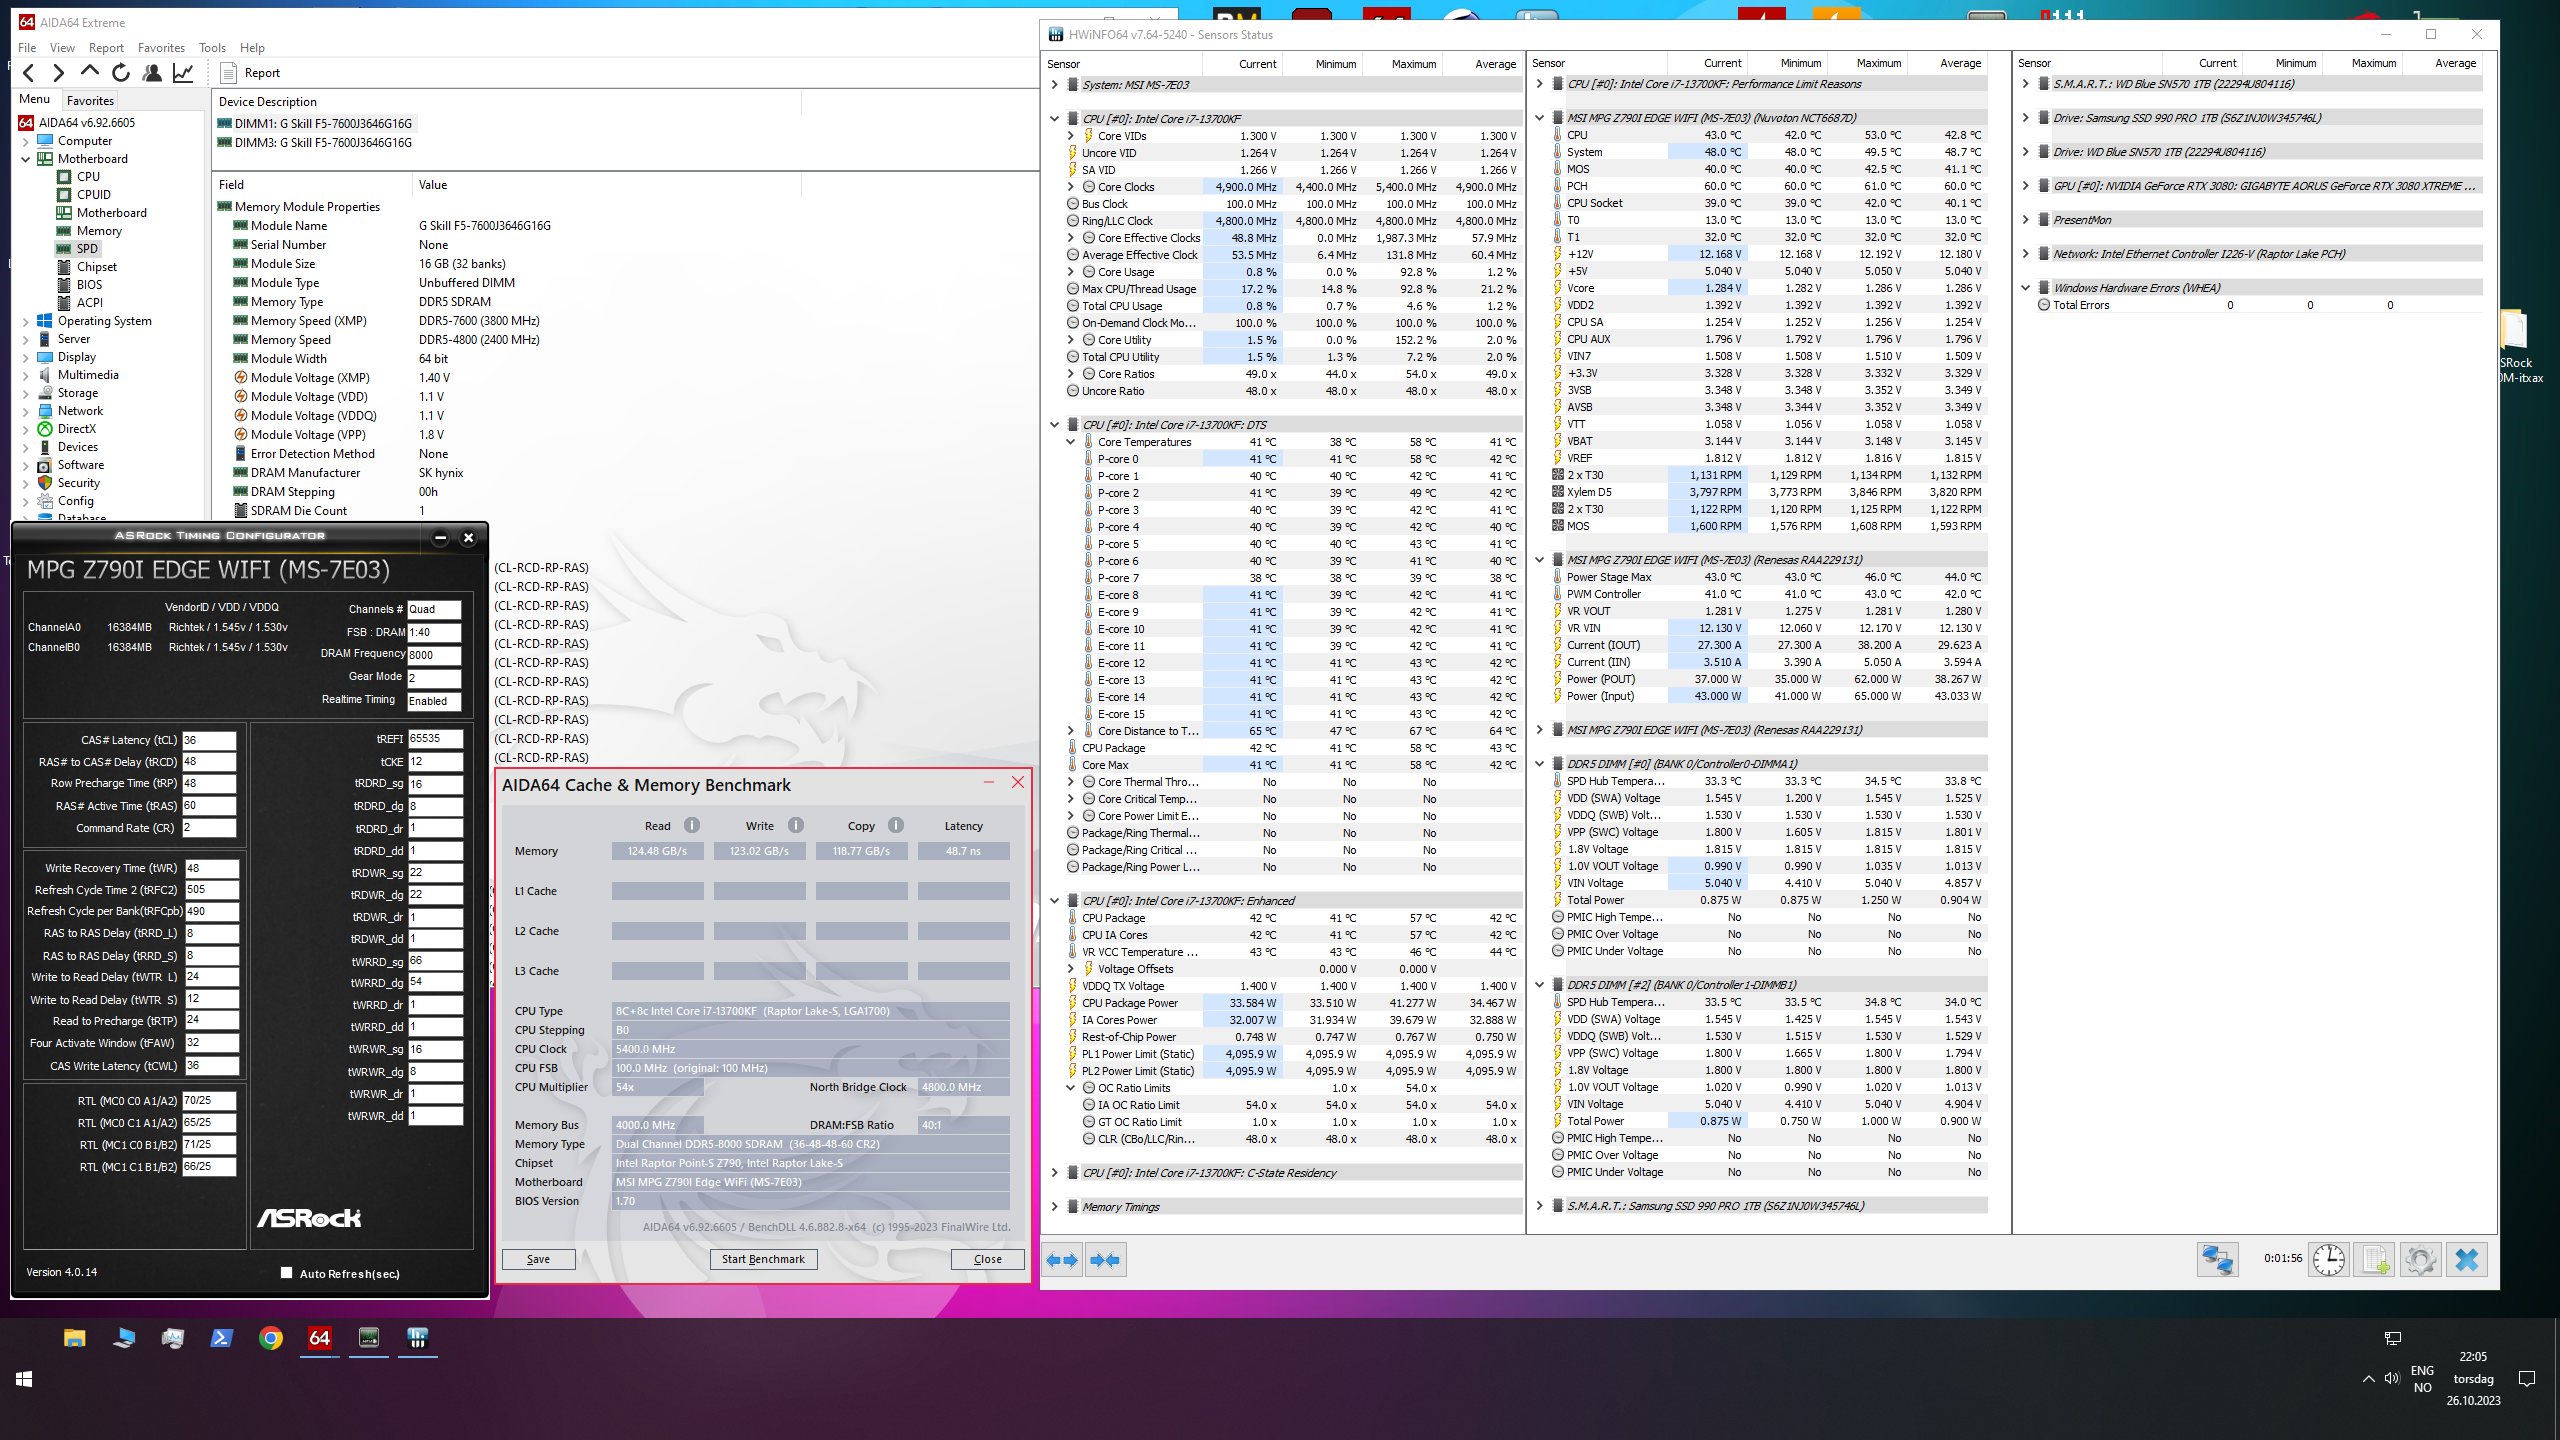Open the View menu in AIDA64

(62, 47)
